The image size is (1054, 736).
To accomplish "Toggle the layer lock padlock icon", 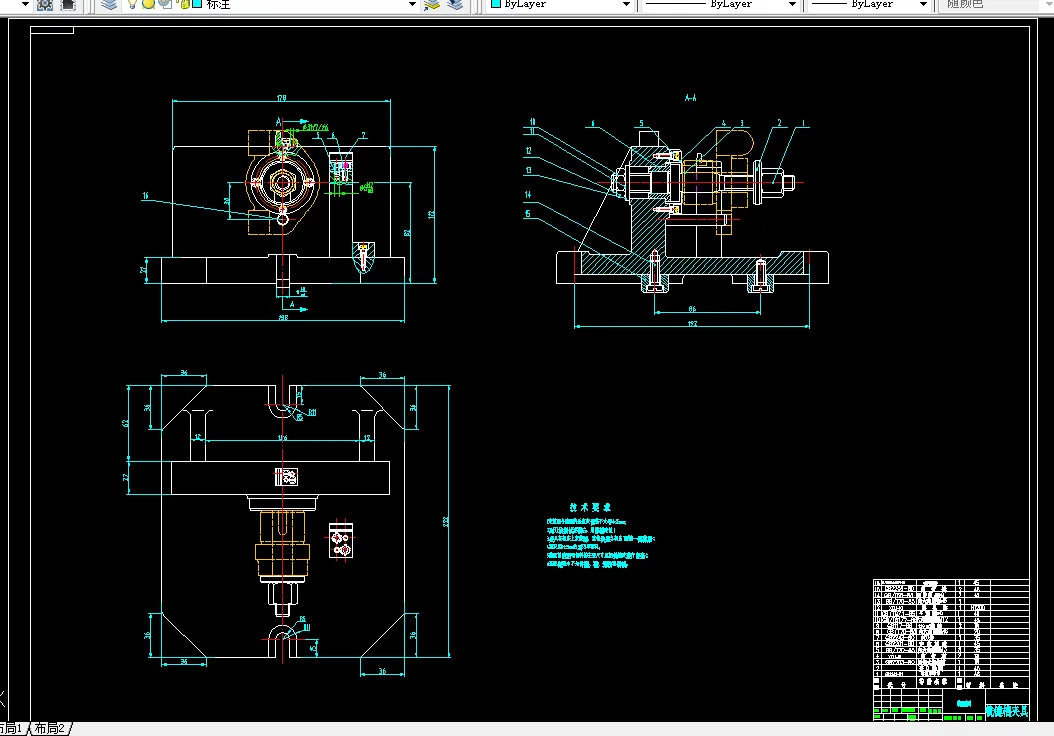I will pyautogui.click(x=183, y=4).
